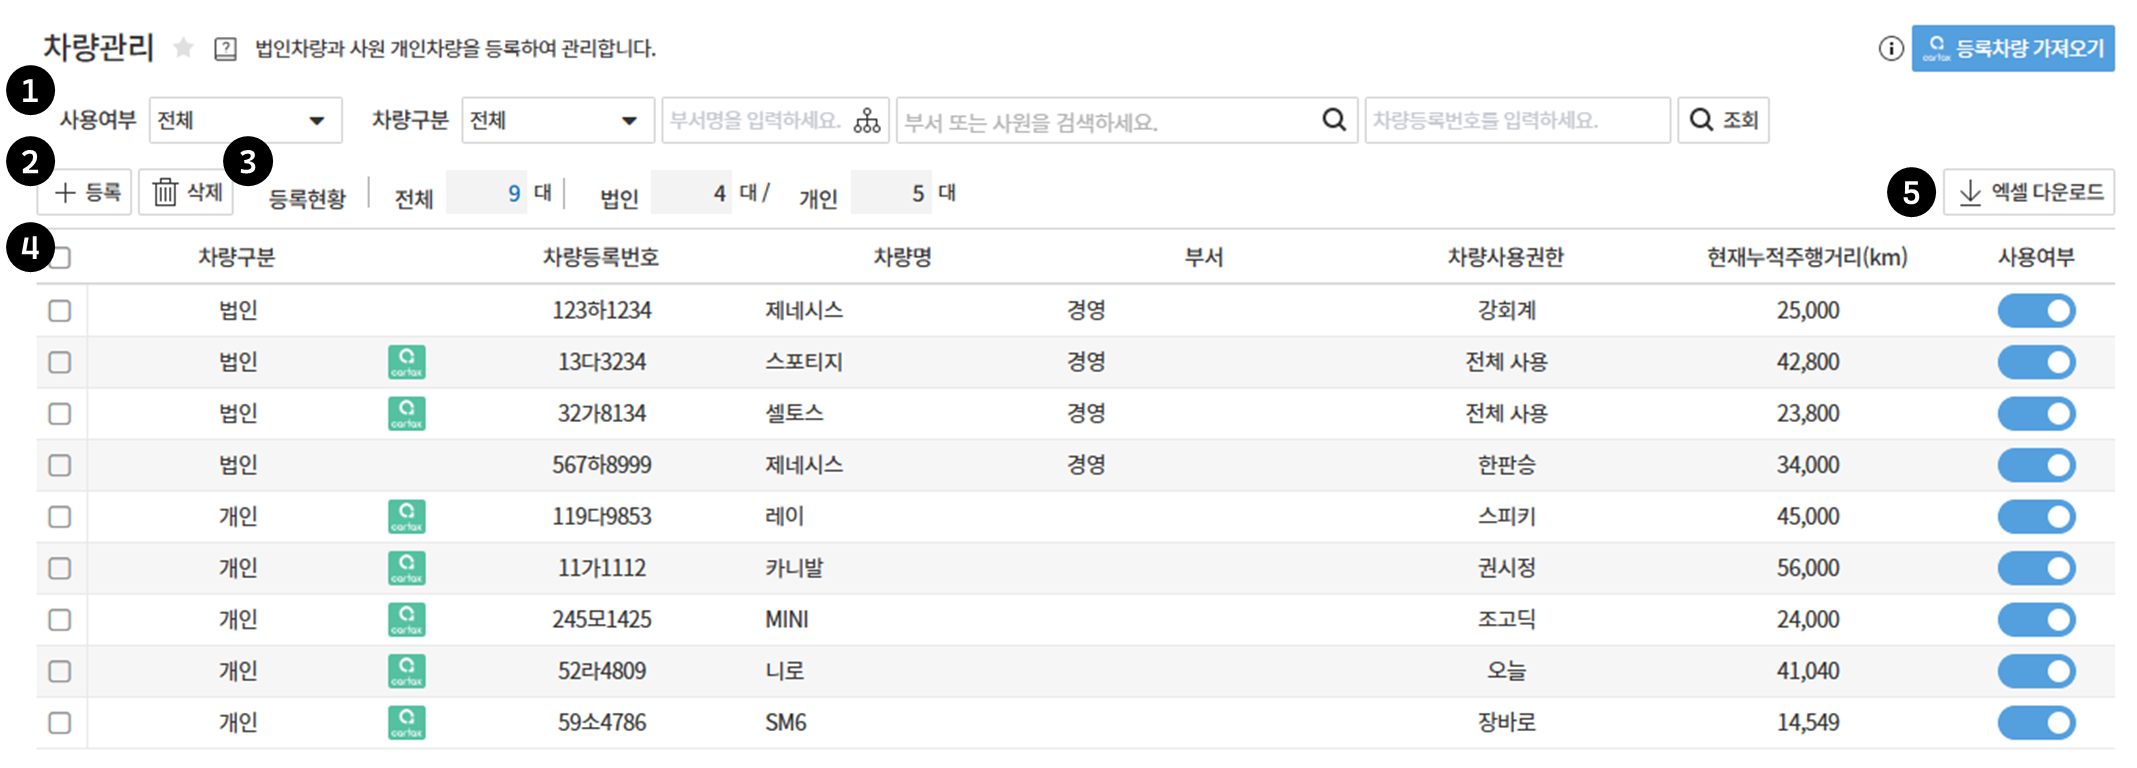Open the 사용여부 dropdown
The height and width of the screenshot is (768, 2137).
click(245, 121)
